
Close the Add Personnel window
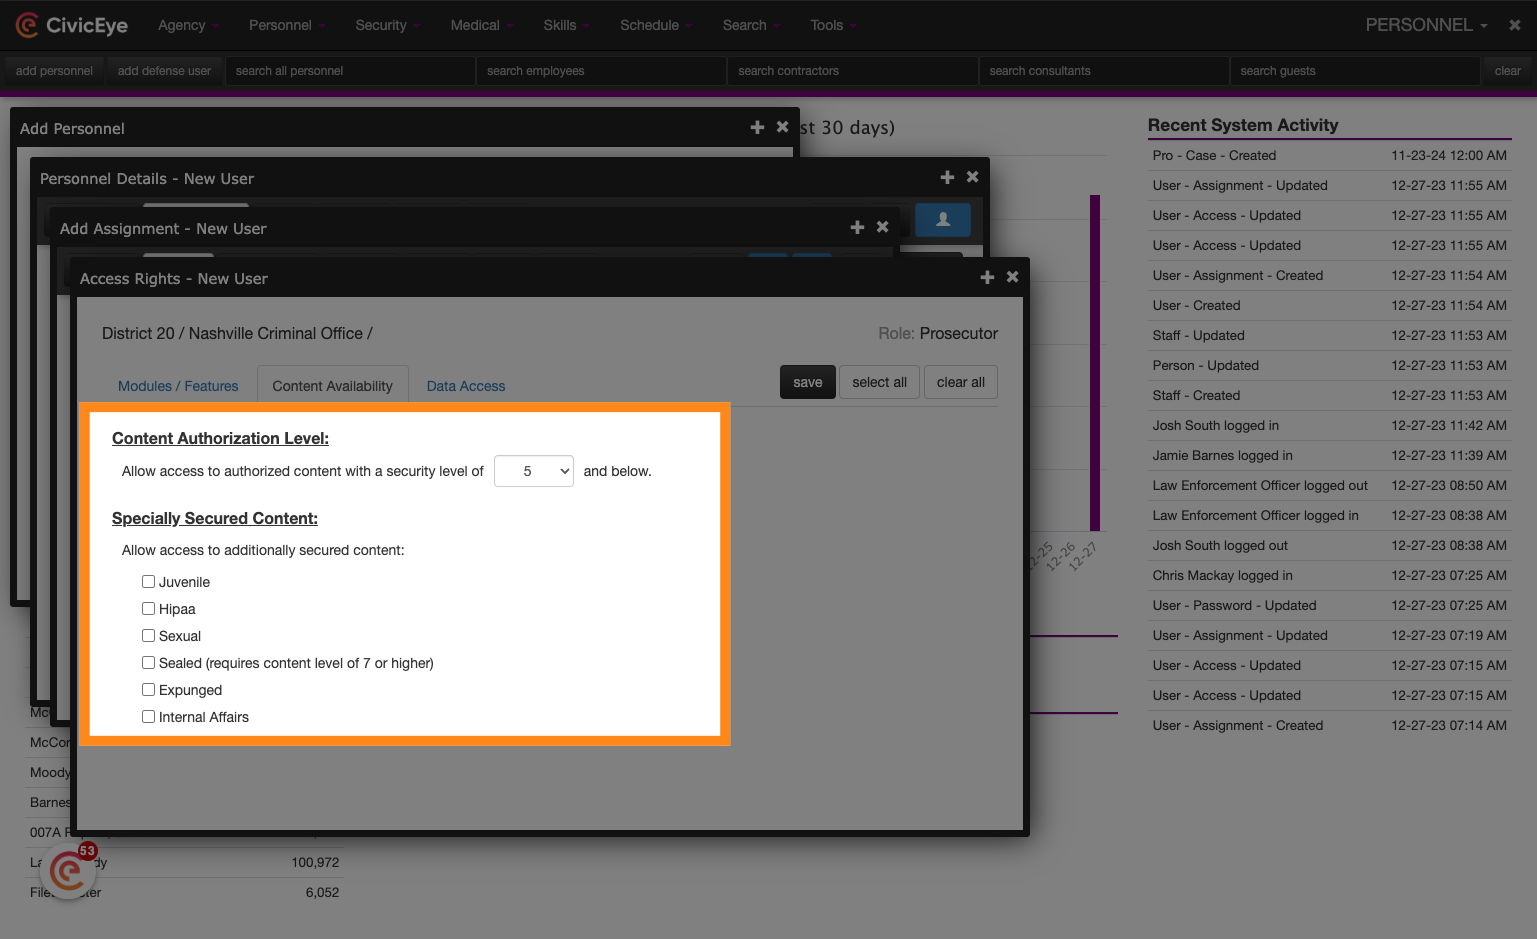782,127
